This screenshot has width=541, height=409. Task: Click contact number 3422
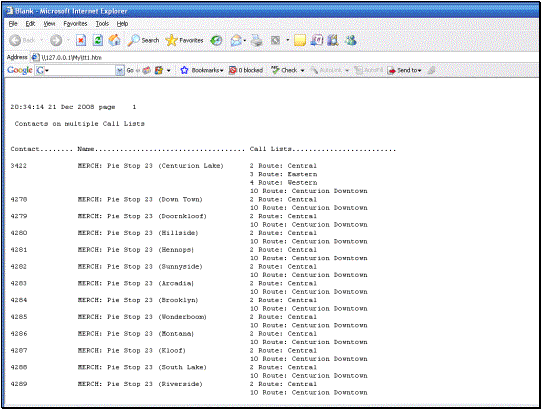[x=19, y=166]
